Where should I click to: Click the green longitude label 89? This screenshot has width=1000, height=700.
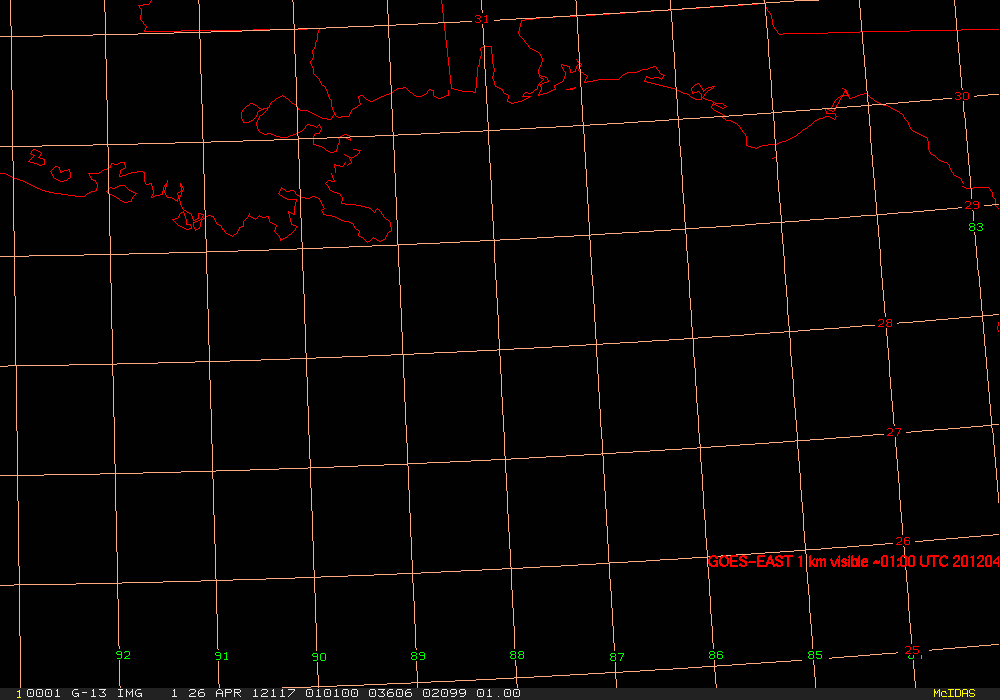pos(418,656)
